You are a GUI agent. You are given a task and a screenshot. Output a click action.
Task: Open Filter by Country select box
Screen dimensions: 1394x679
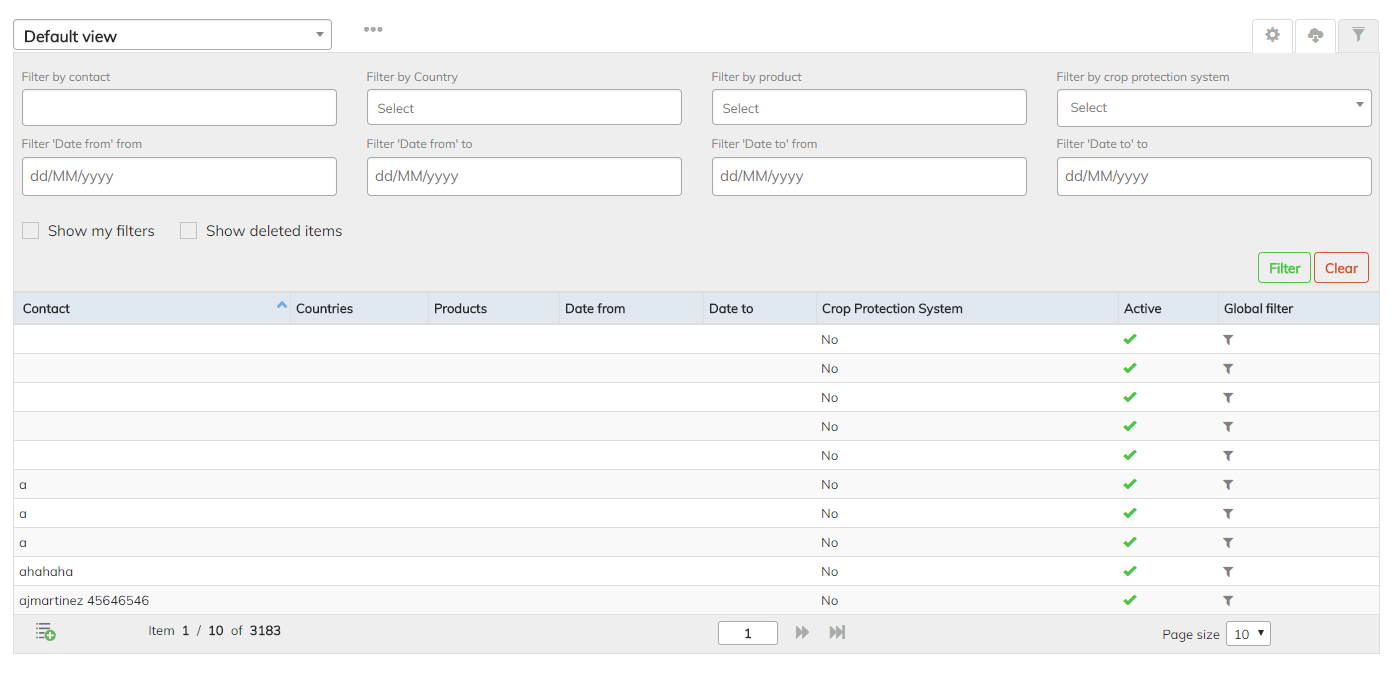pyautogui.click(x=524, y=108)
